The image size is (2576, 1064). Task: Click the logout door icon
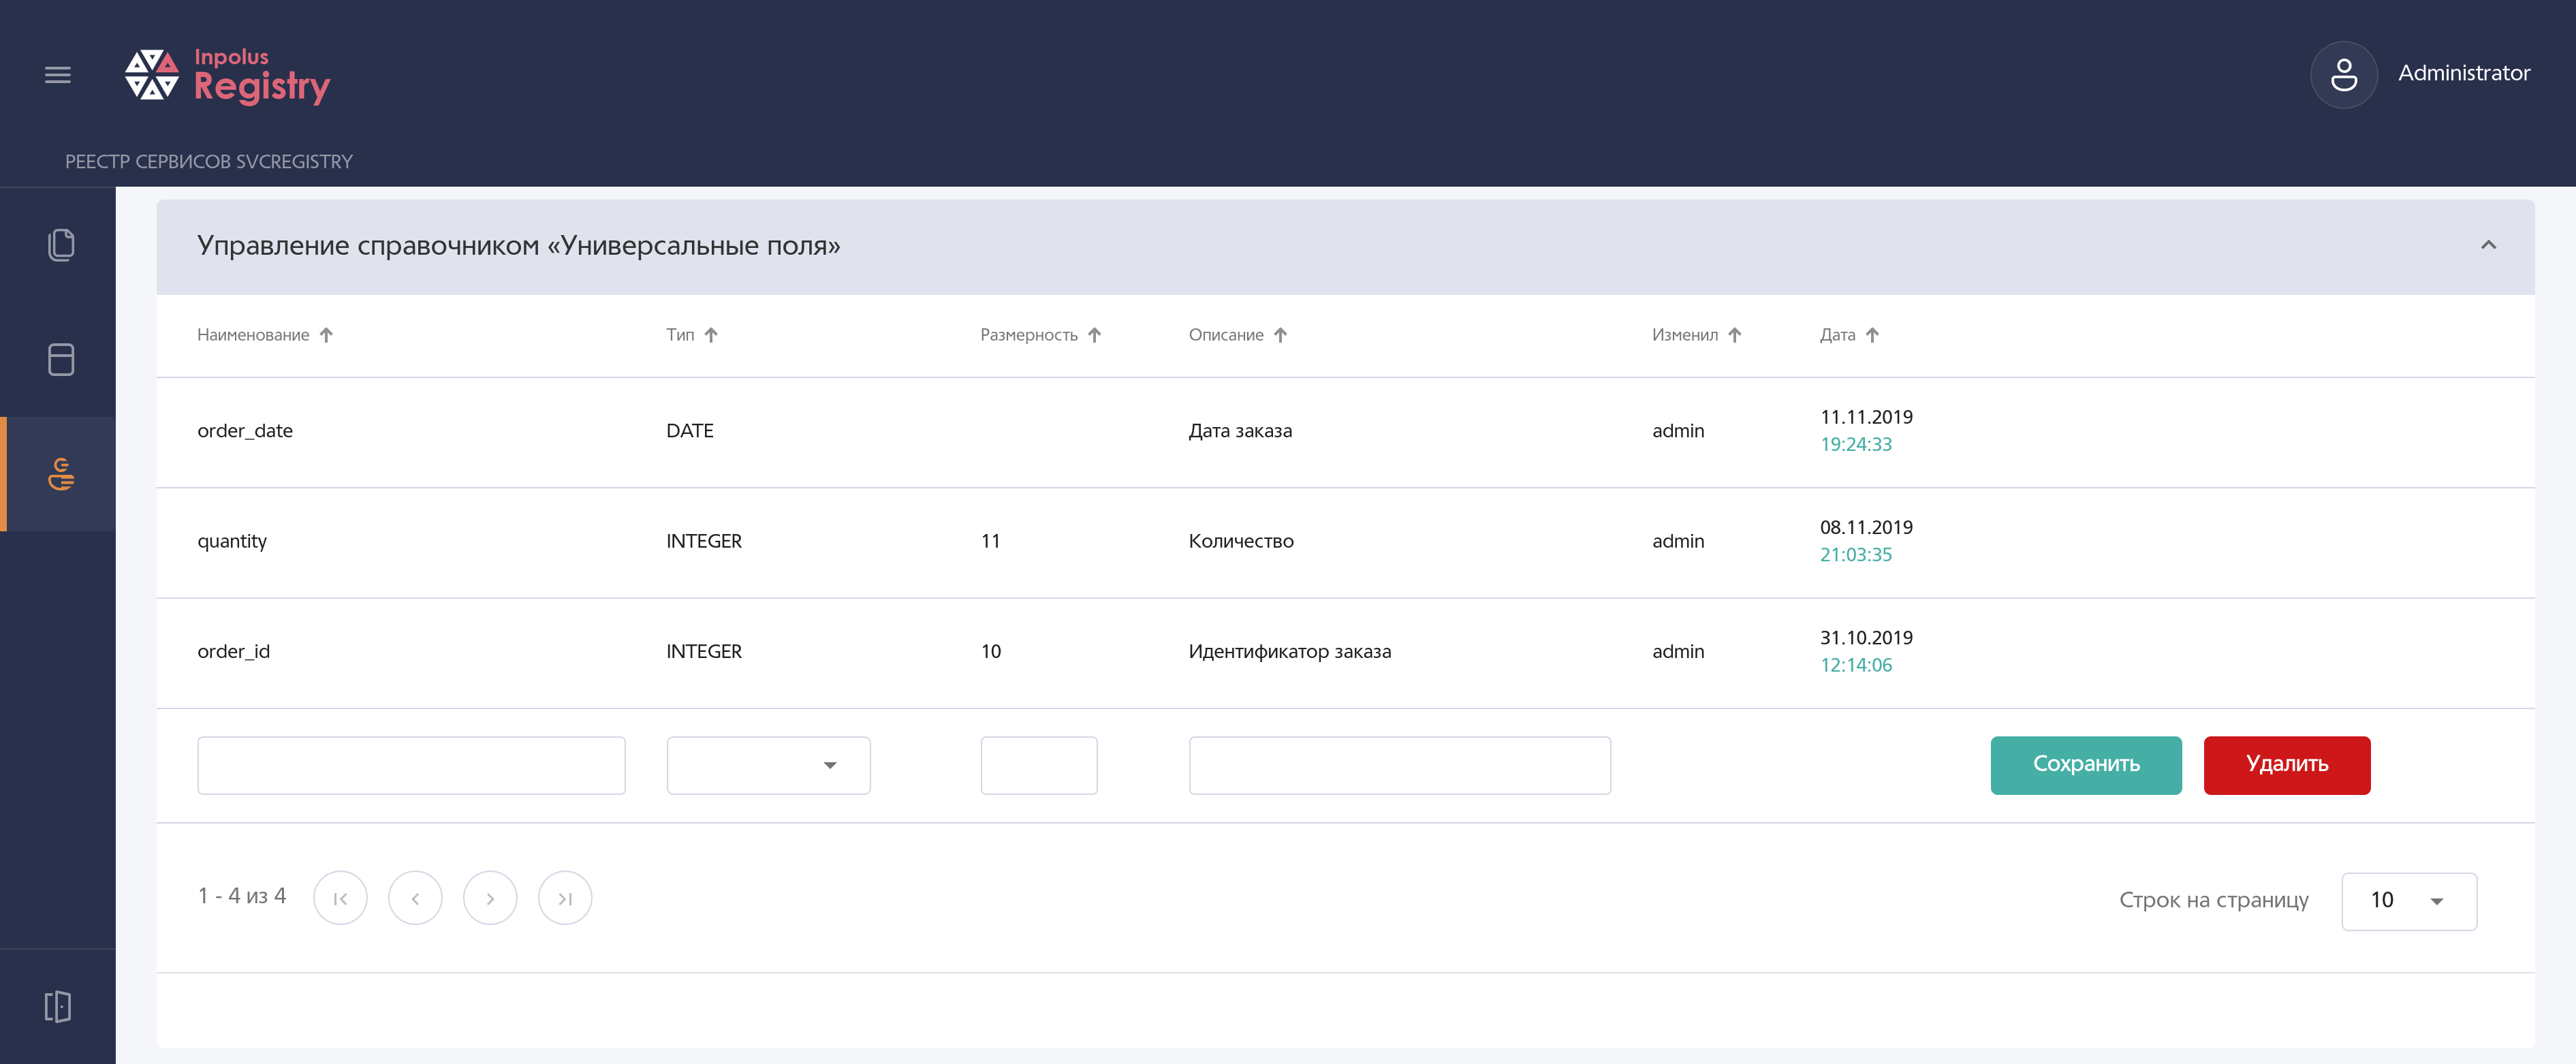[58, 1006]
